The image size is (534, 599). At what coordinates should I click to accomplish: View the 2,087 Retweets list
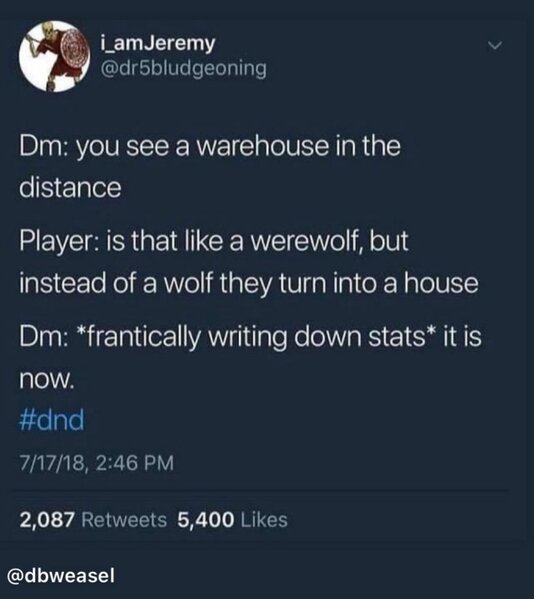click(93, 520)
